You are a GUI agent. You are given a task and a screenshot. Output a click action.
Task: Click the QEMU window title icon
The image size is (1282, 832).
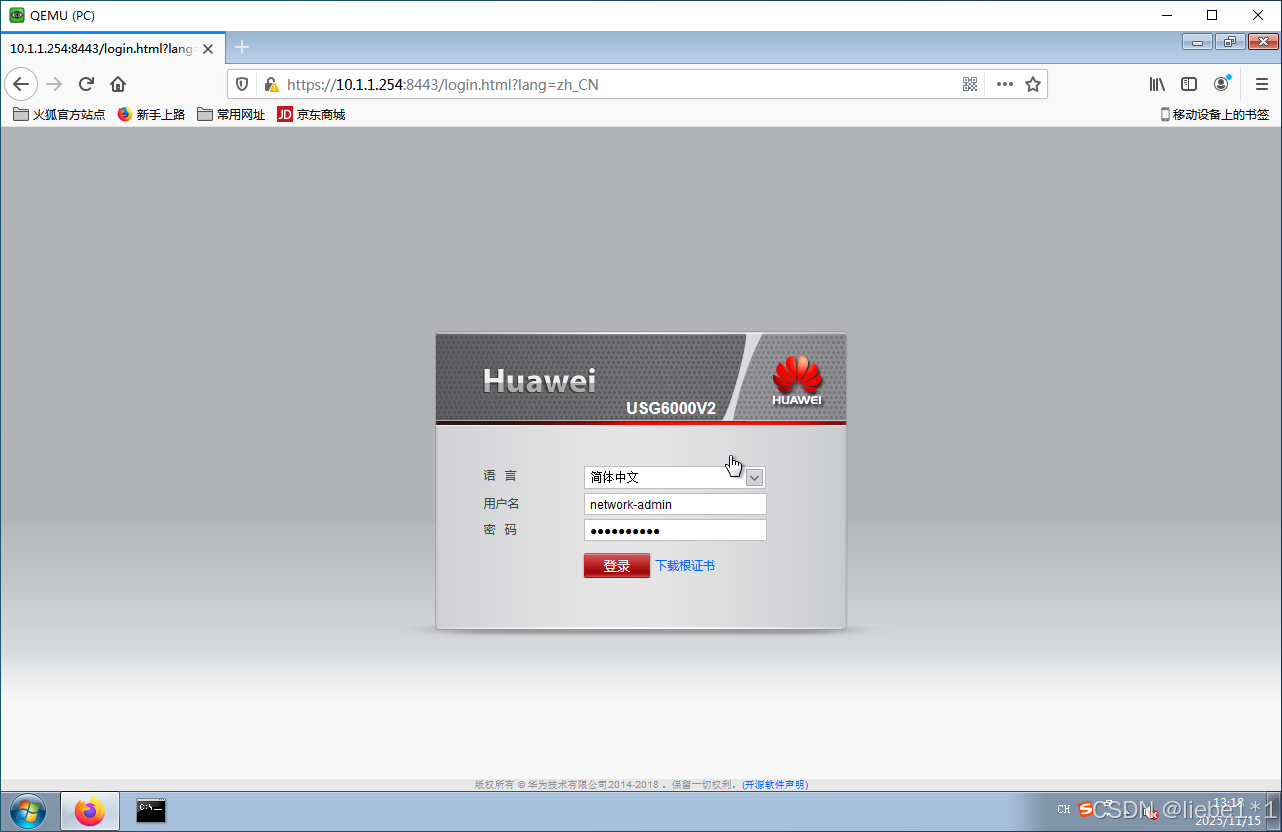click(17, 15)
